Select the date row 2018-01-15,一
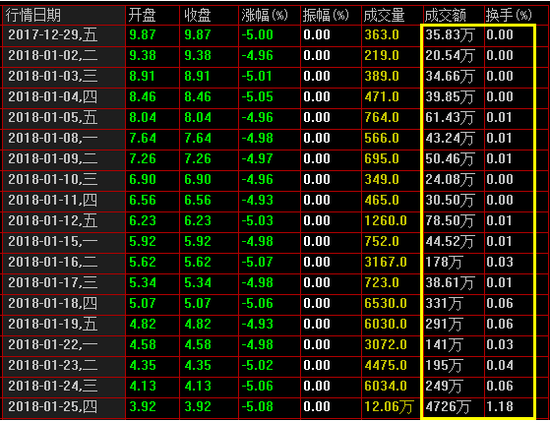Screen dimensions: 550x421 [x=53, y=241]
